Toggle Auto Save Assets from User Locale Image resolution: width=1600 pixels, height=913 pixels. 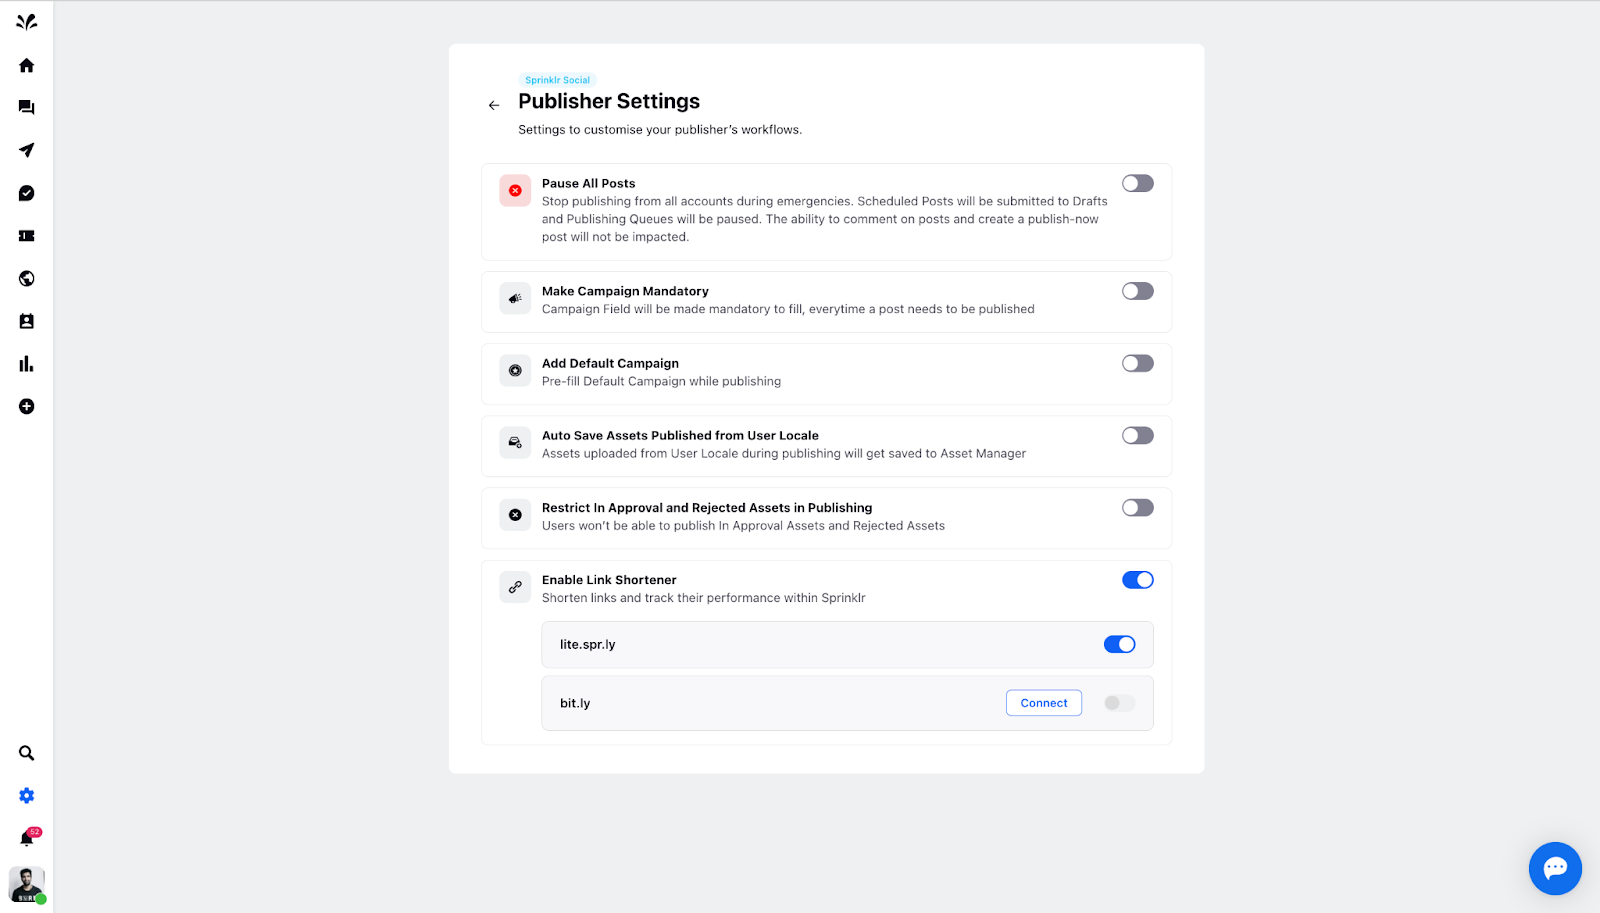[x=1138, y=435]
